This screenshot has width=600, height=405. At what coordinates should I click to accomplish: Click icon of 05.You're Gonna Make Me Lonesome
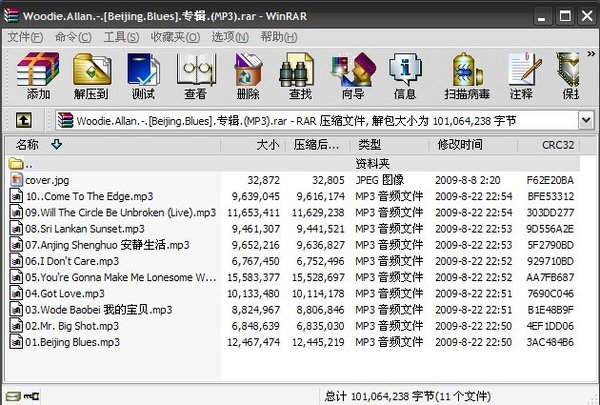(x=16, y=277)
